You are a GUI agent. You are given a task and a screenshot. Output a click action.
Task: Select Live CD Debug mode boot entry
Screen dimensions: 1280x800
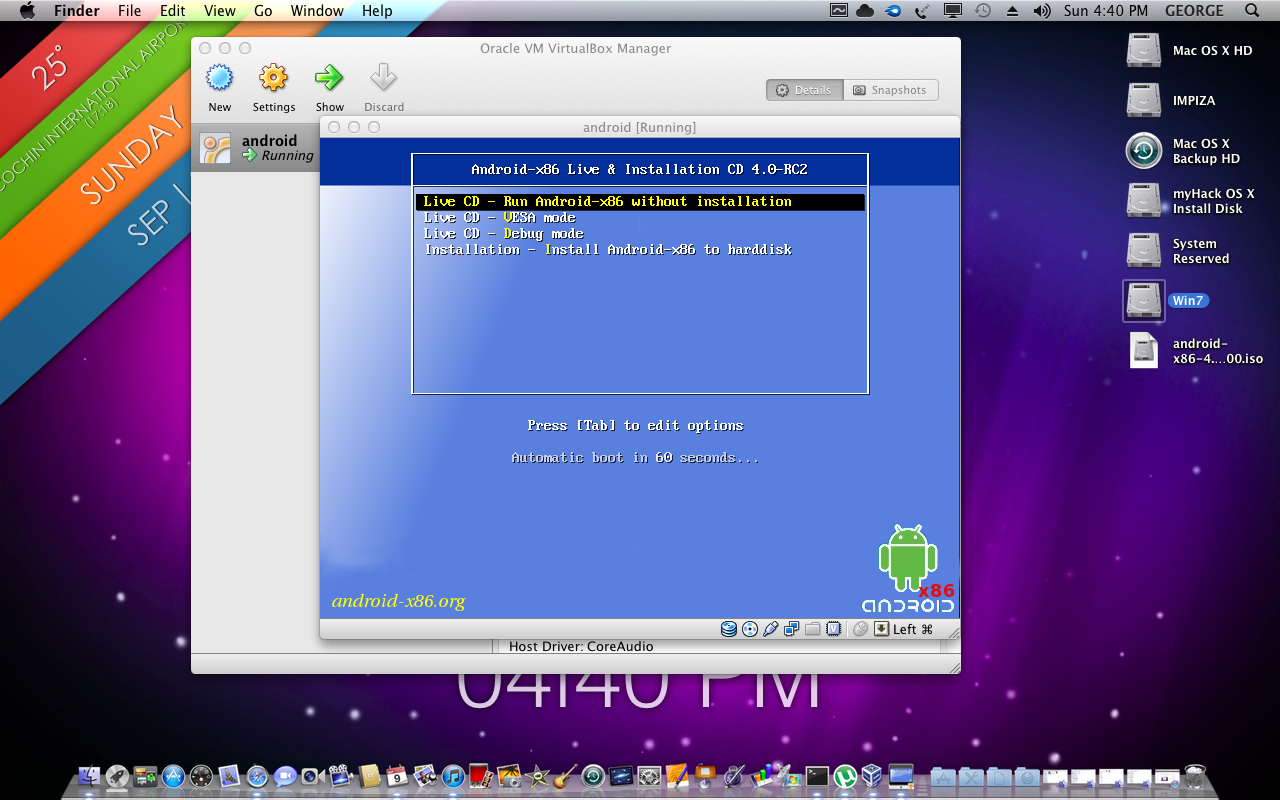coord(503,233)
